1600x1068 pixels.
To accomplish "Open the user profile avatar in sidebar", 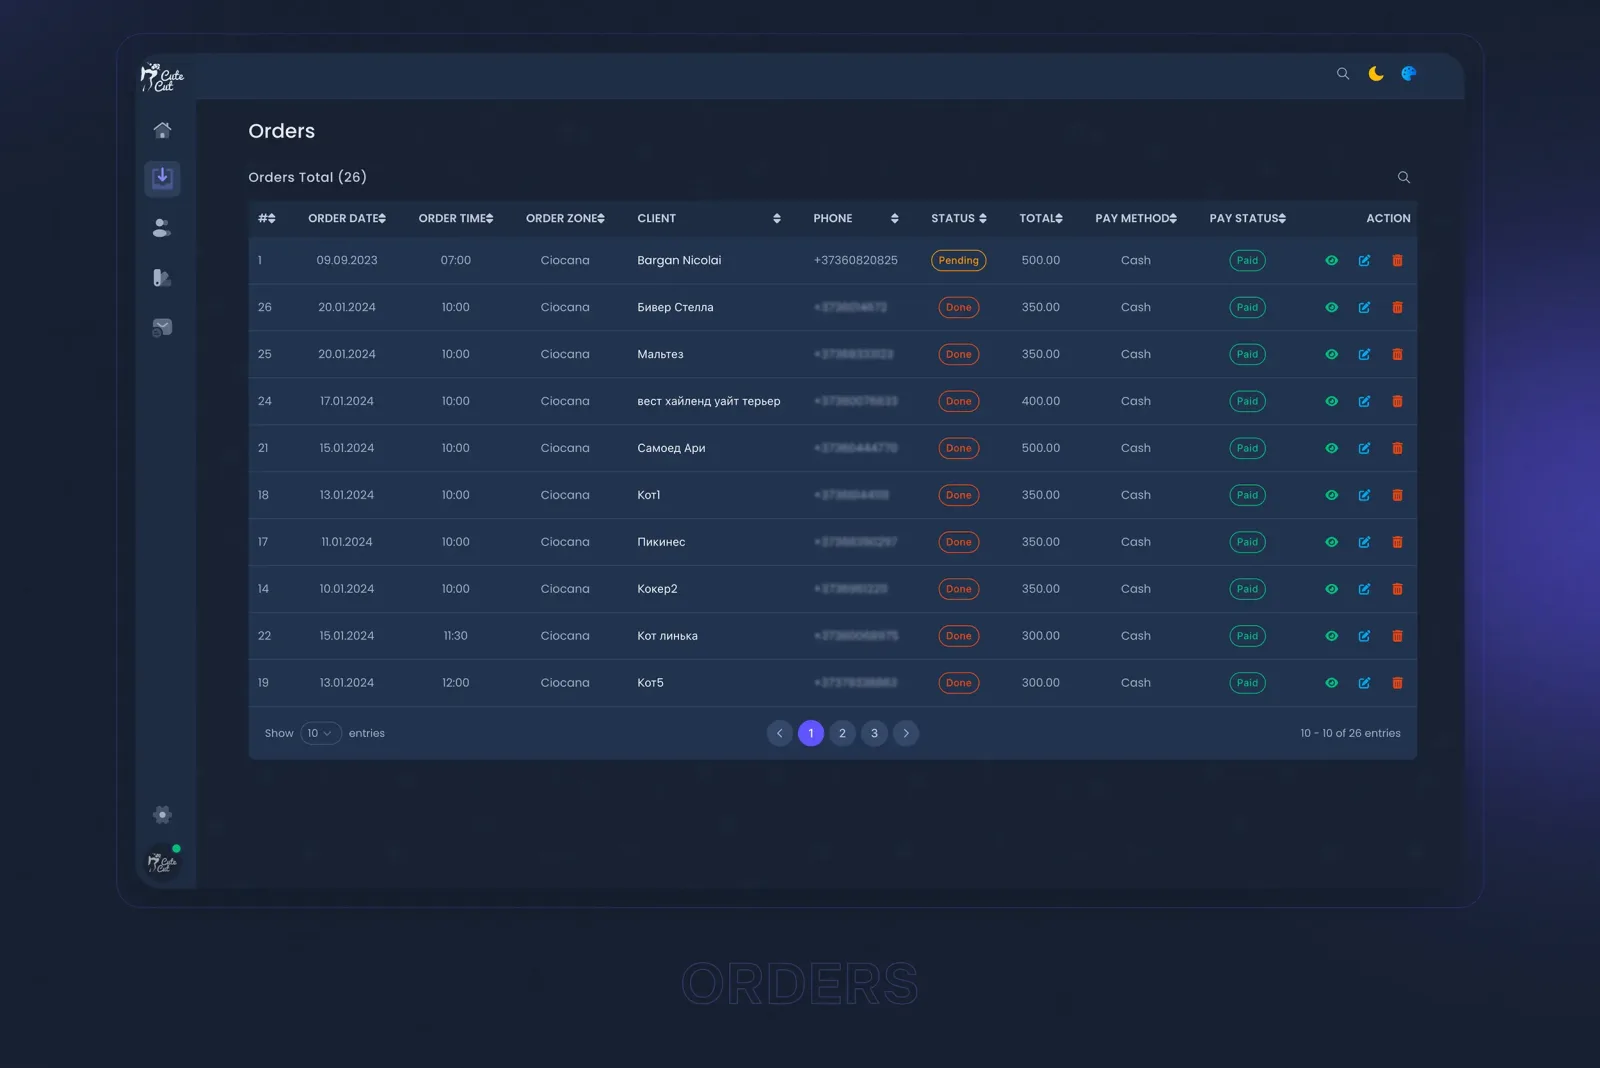I will (162, 862).
